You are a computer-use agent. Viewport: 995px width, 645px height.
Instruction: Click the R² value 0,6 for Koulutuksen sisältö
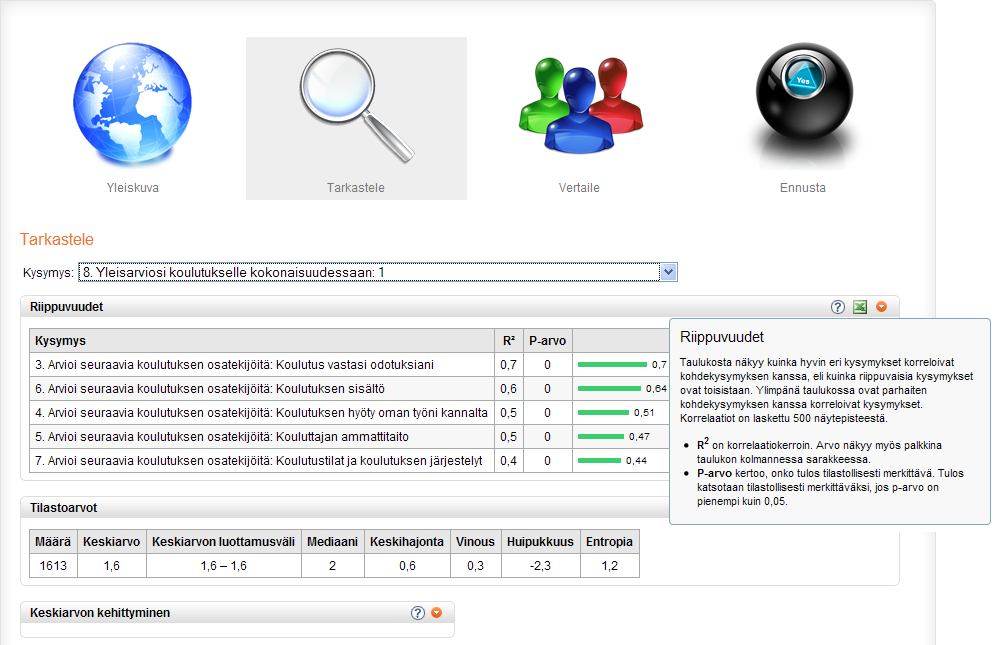coord(508,389)
